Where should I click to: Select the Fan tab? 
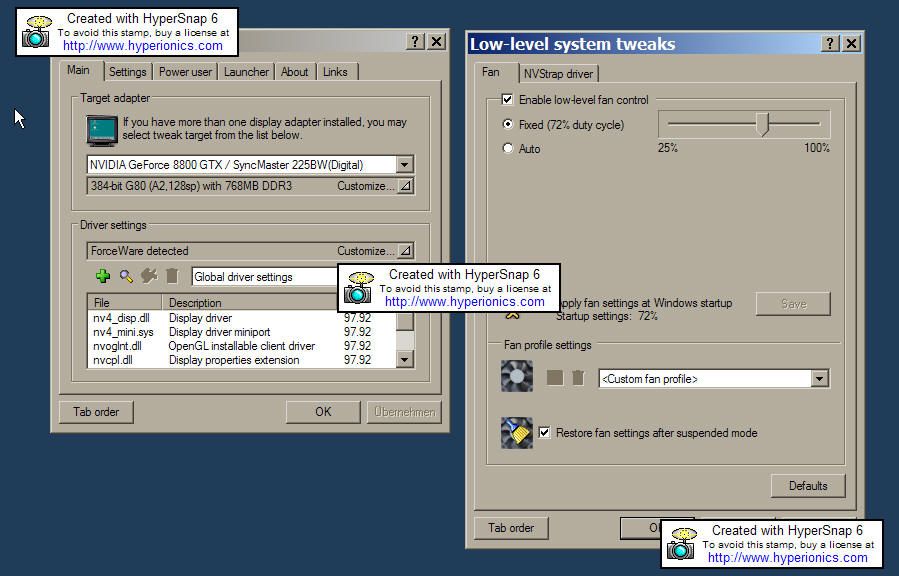[491, 72]
